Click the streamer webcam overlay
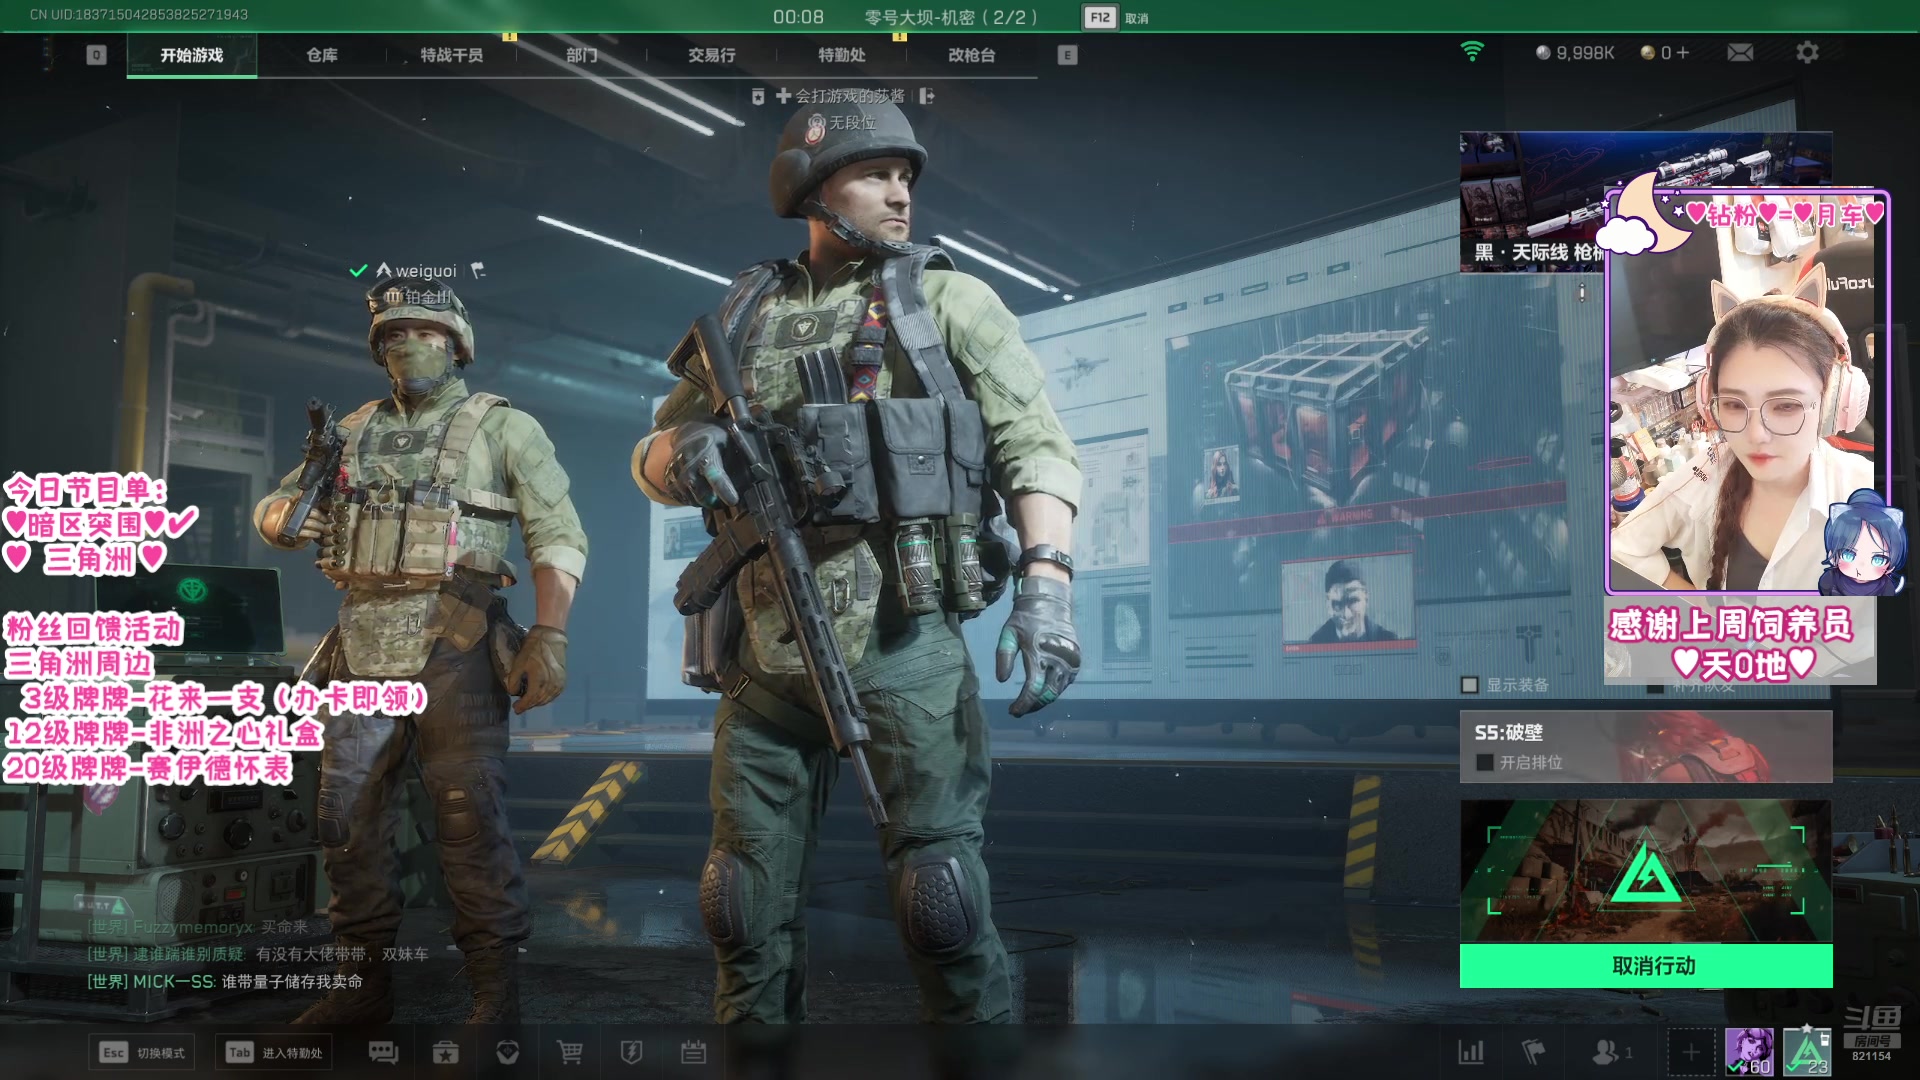Viewport: 1920px width, 1080px height. pos(1746,392)
